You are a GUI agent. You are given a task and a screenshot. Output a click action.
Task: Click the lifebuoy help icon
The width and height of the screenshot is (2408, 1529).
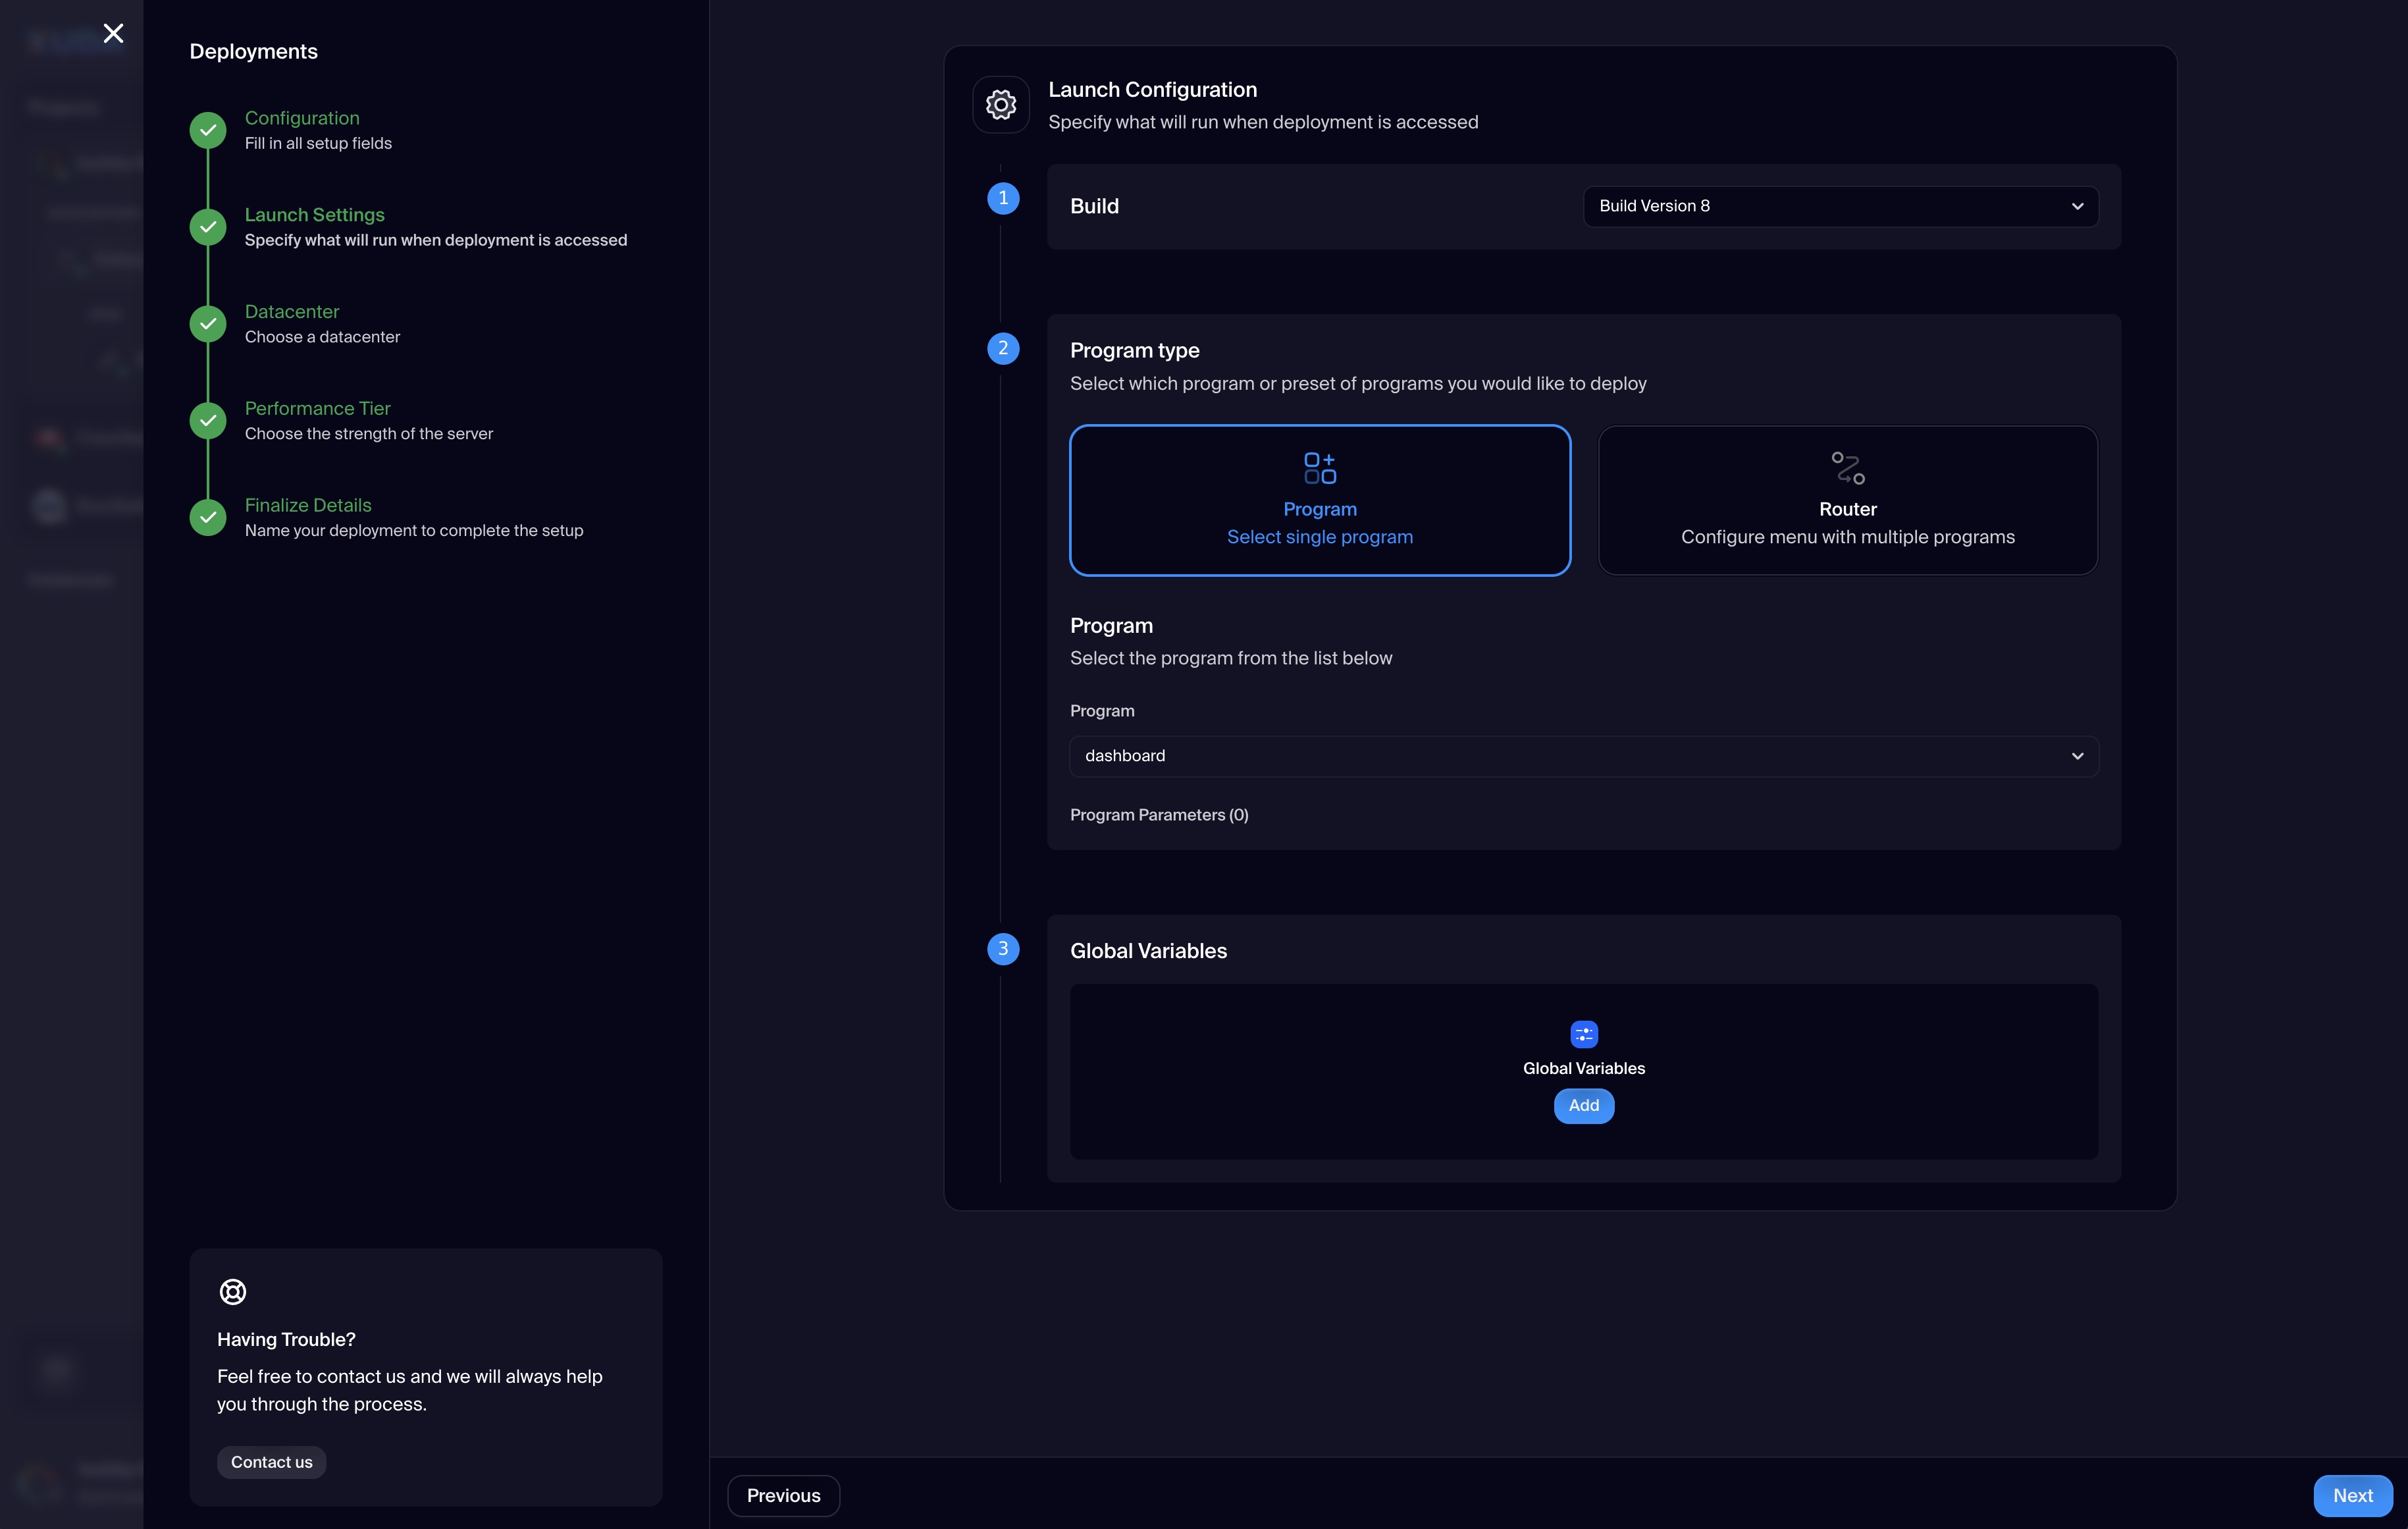(232, 1292)
